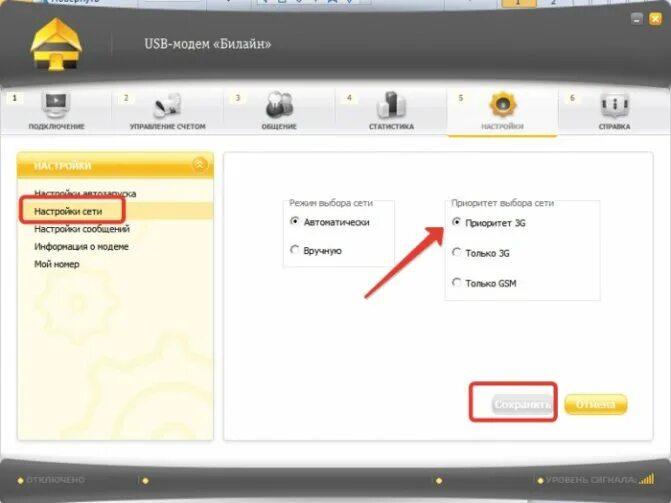
Task: Select Автоматически network selection mode
Action: pos(294,221)
